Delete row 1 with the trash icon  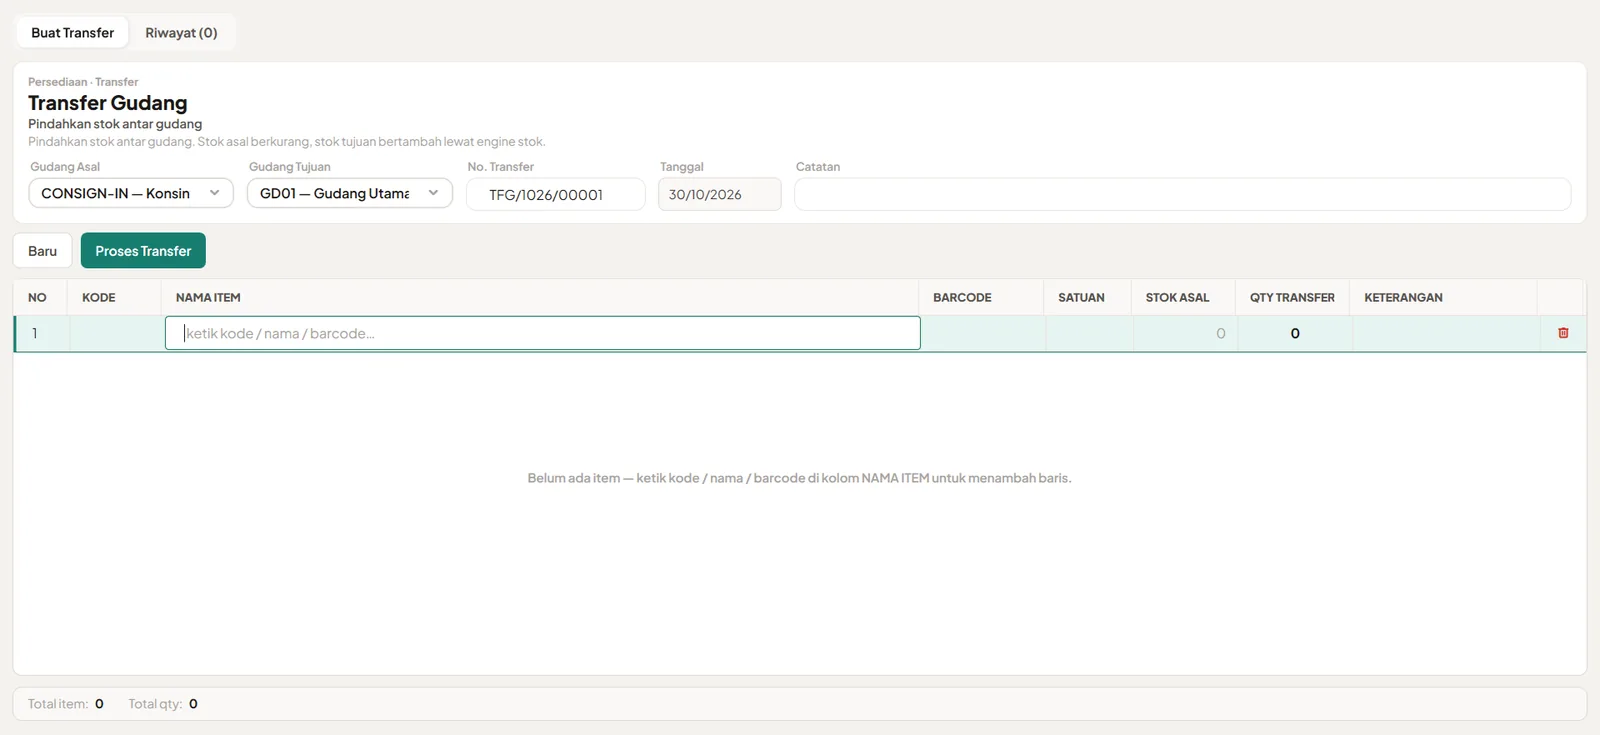pos(1563,333)
